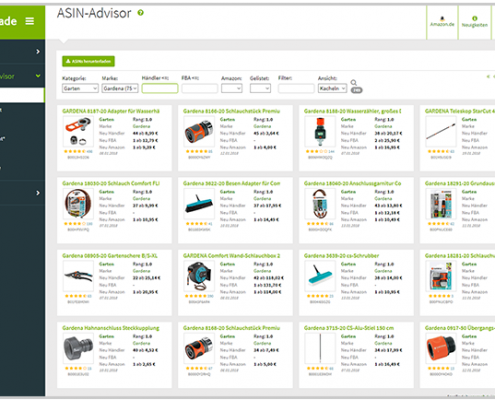
Task: Open the Gelistet filter dropdown
Action: coord(260,88)
